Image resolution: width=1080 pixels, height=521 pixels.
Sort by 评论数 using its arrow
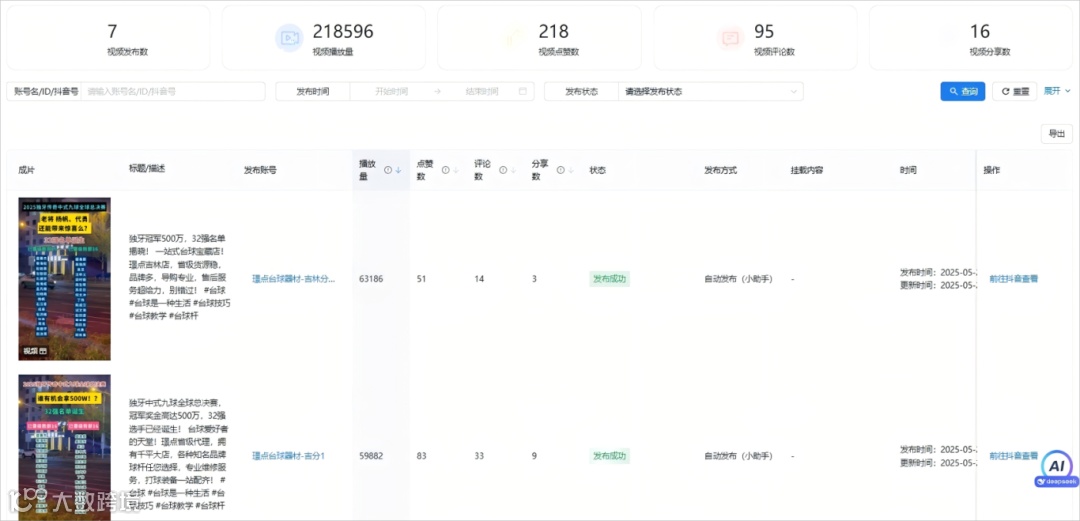click(513, 170)
